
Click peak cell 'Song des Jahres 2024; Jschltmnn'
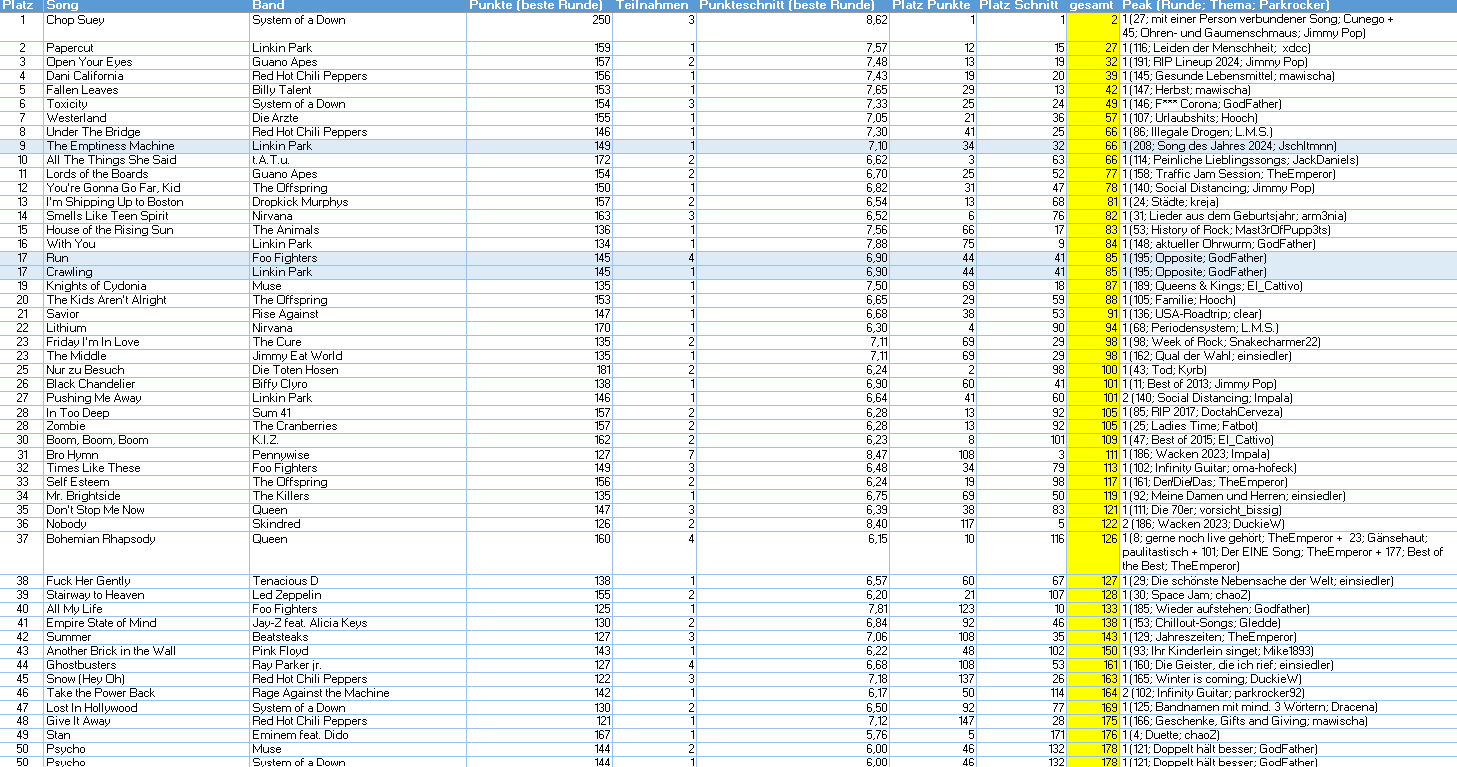click(x=1288, y=146)
